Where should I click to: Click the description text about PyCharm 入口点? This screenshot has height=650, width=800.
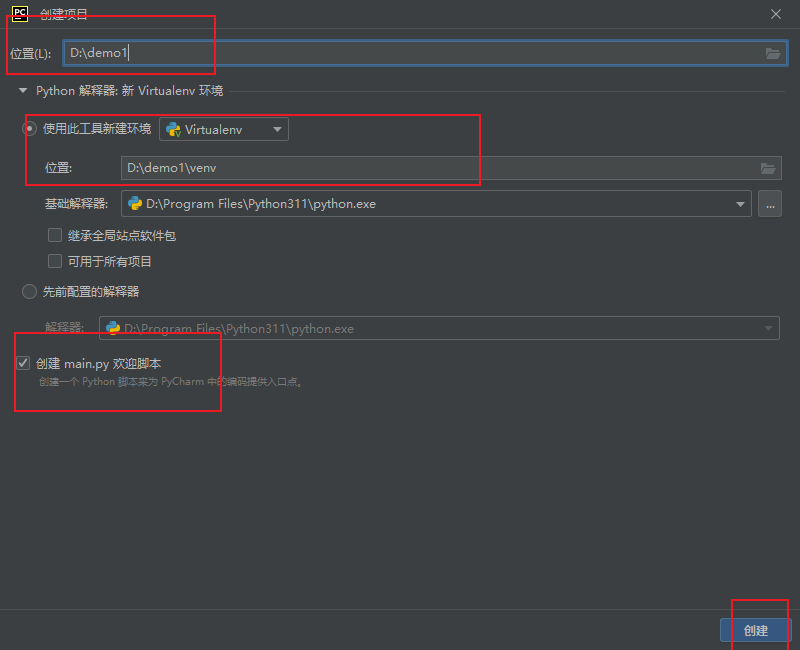171,382
